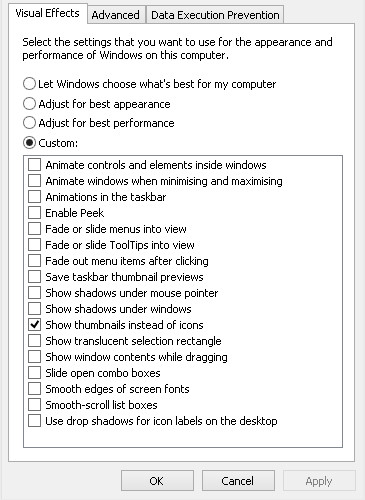
Task: Click the Cancel button
Action: coord(238,481)
